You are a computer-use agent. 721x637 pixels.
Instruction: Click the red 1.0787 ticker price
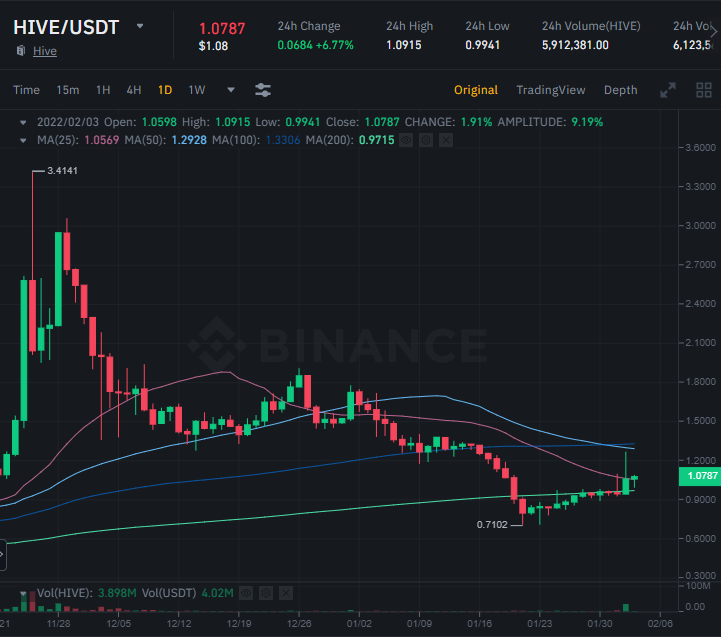pyautogui.click(x=222, y=29)
